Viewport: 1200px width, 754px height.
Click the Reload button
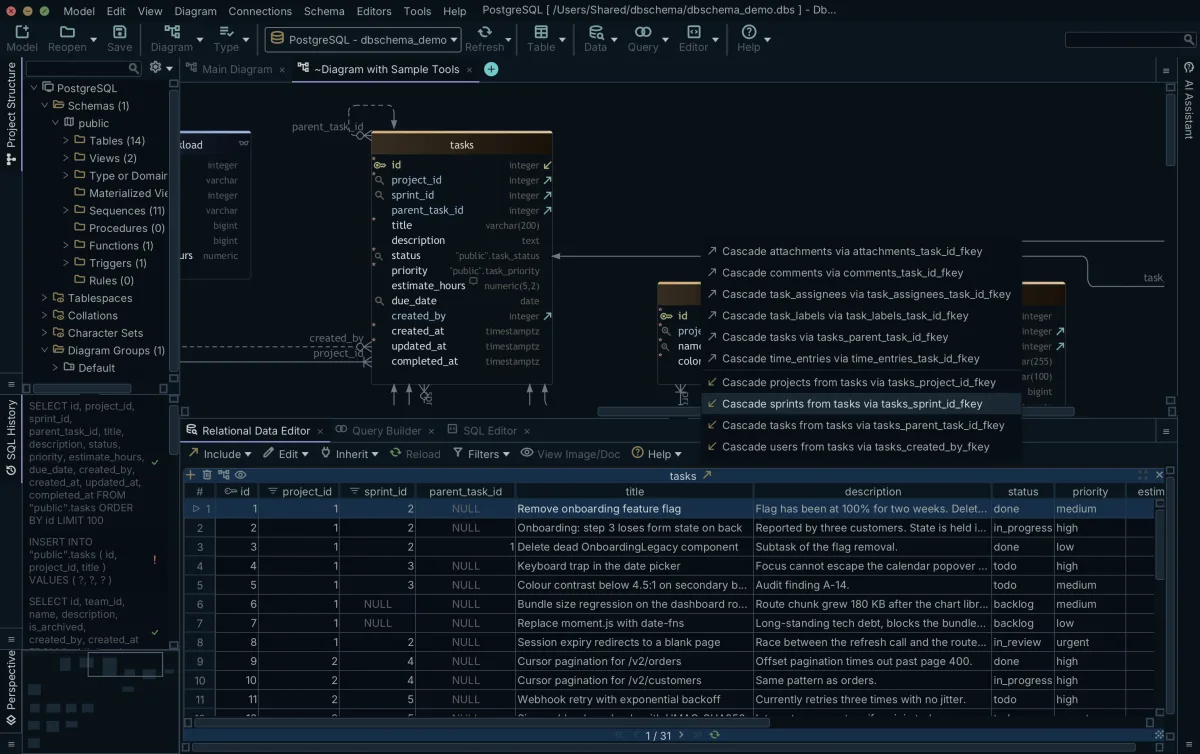[x=415, y=454]
